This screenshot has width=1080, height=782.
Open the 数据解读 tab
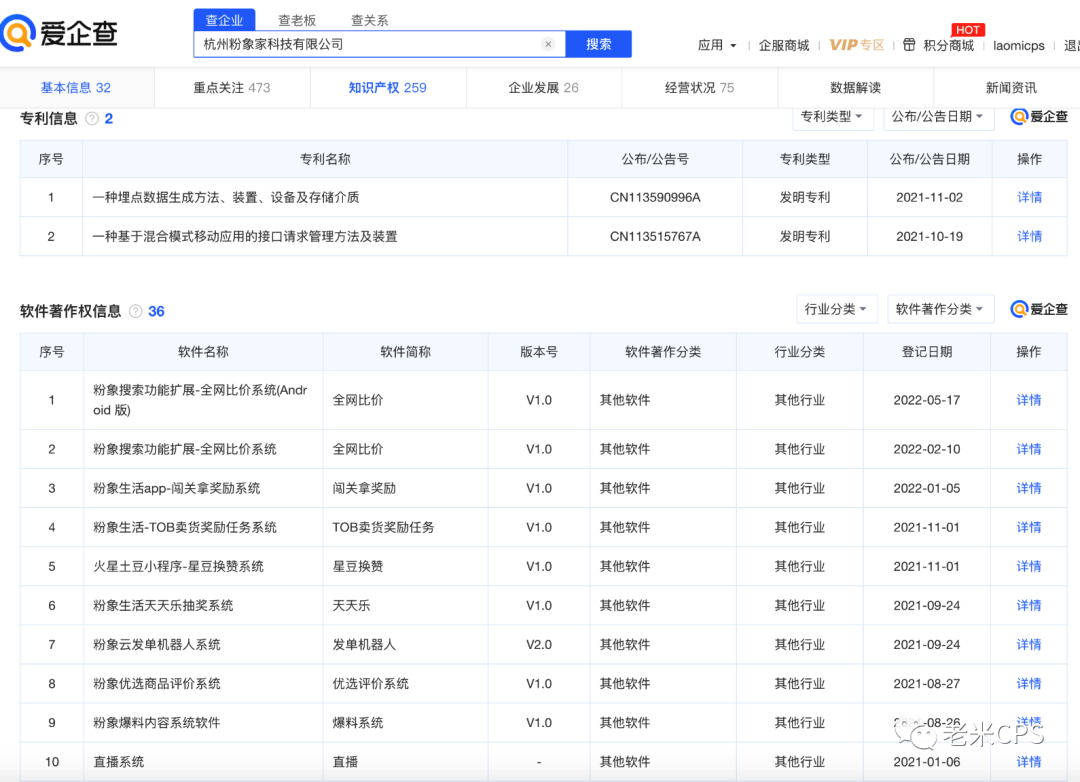tap(855, 88)
